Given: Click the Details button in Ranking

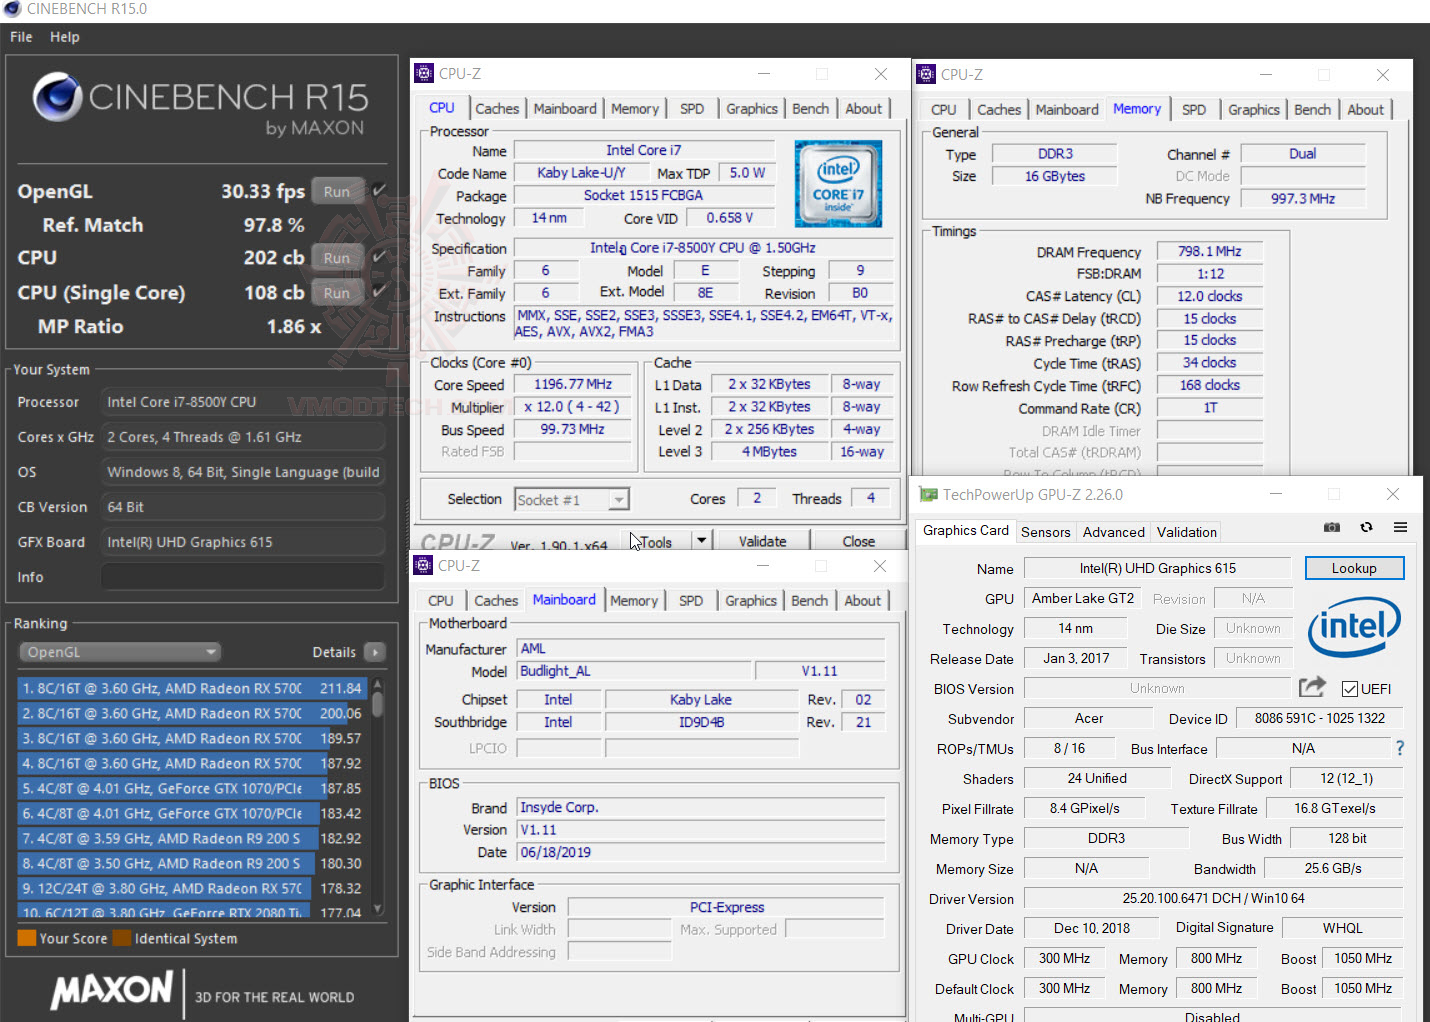Looking at the screenshot, I should click(334, 652).
